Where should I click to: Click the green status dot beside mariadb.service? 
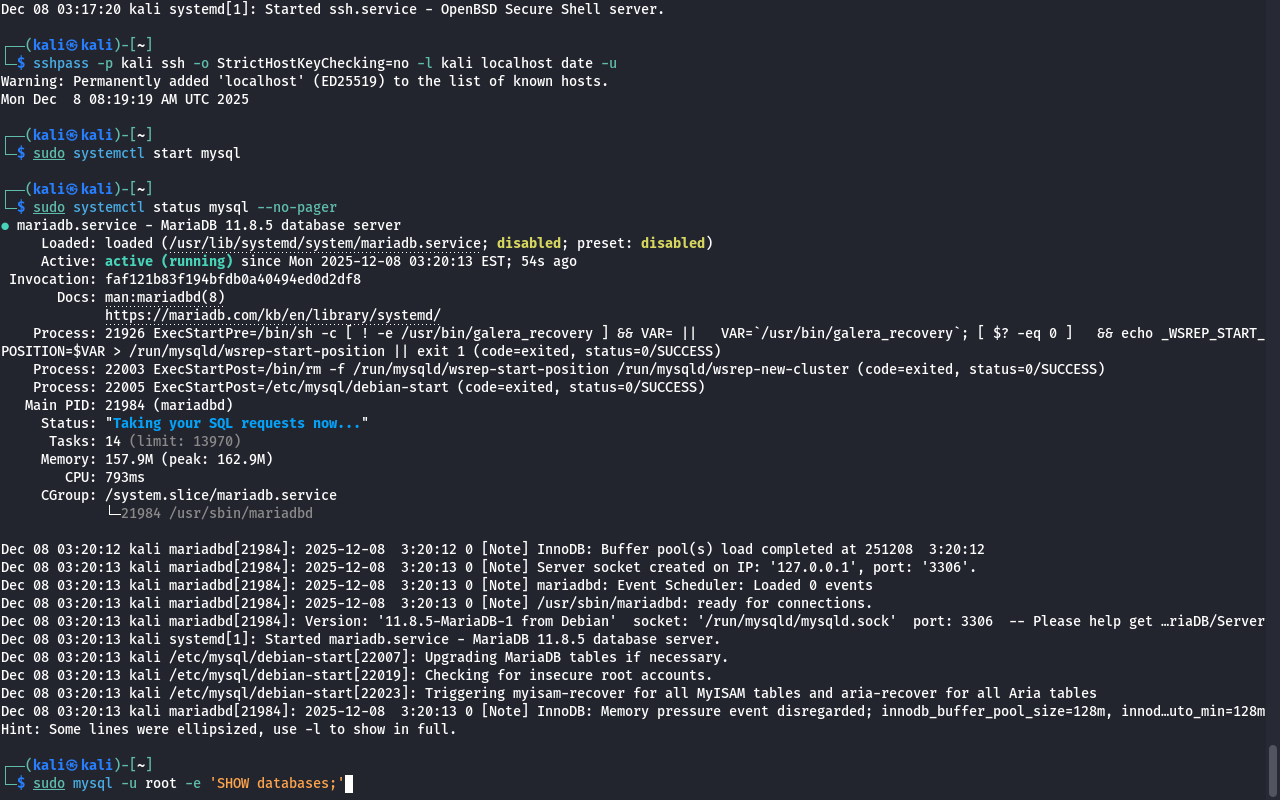pos(5,226)
